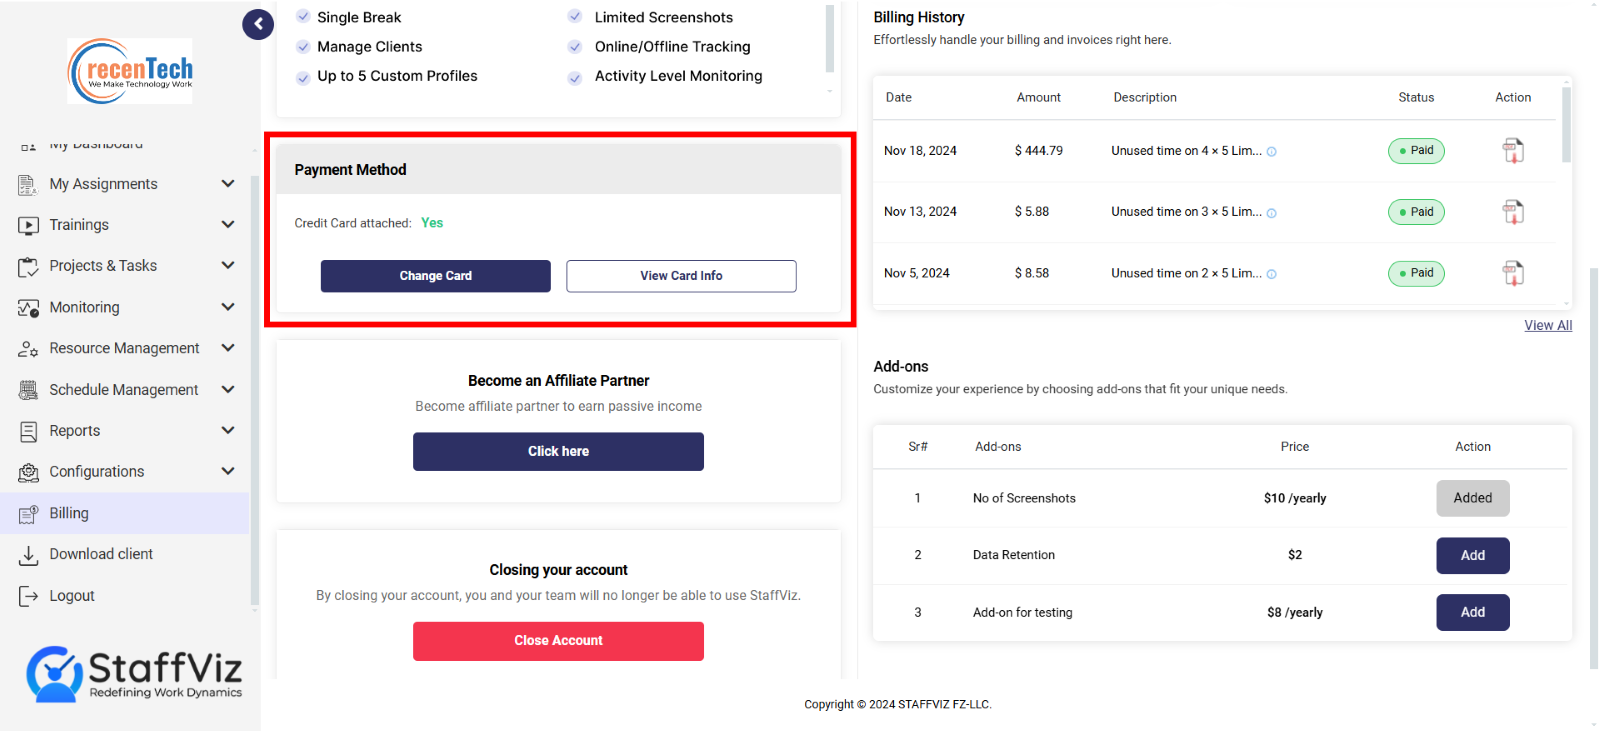Open invoice PDF icon for Nov 5, 2024
1600x731 pixels.
tap(1513, 273)
